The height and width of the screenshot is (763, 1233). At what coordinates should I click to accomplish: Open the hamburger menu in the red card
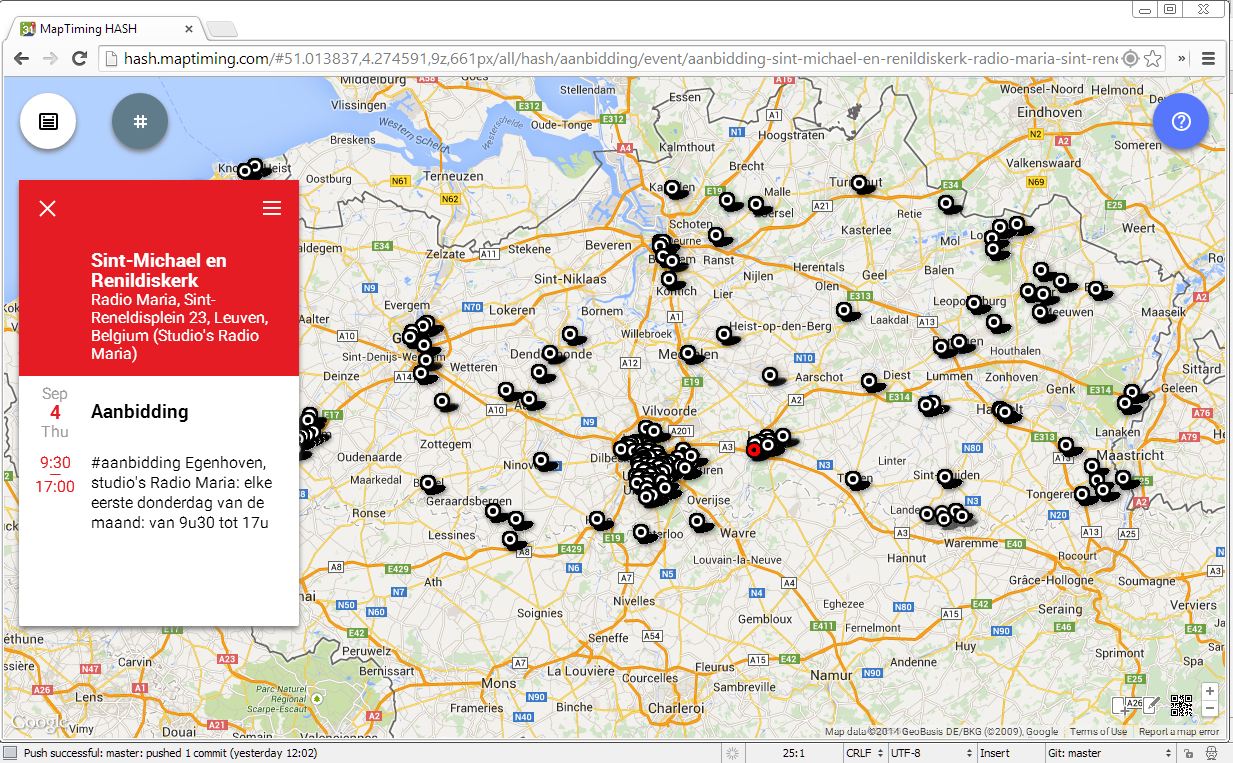pos(271,208)
